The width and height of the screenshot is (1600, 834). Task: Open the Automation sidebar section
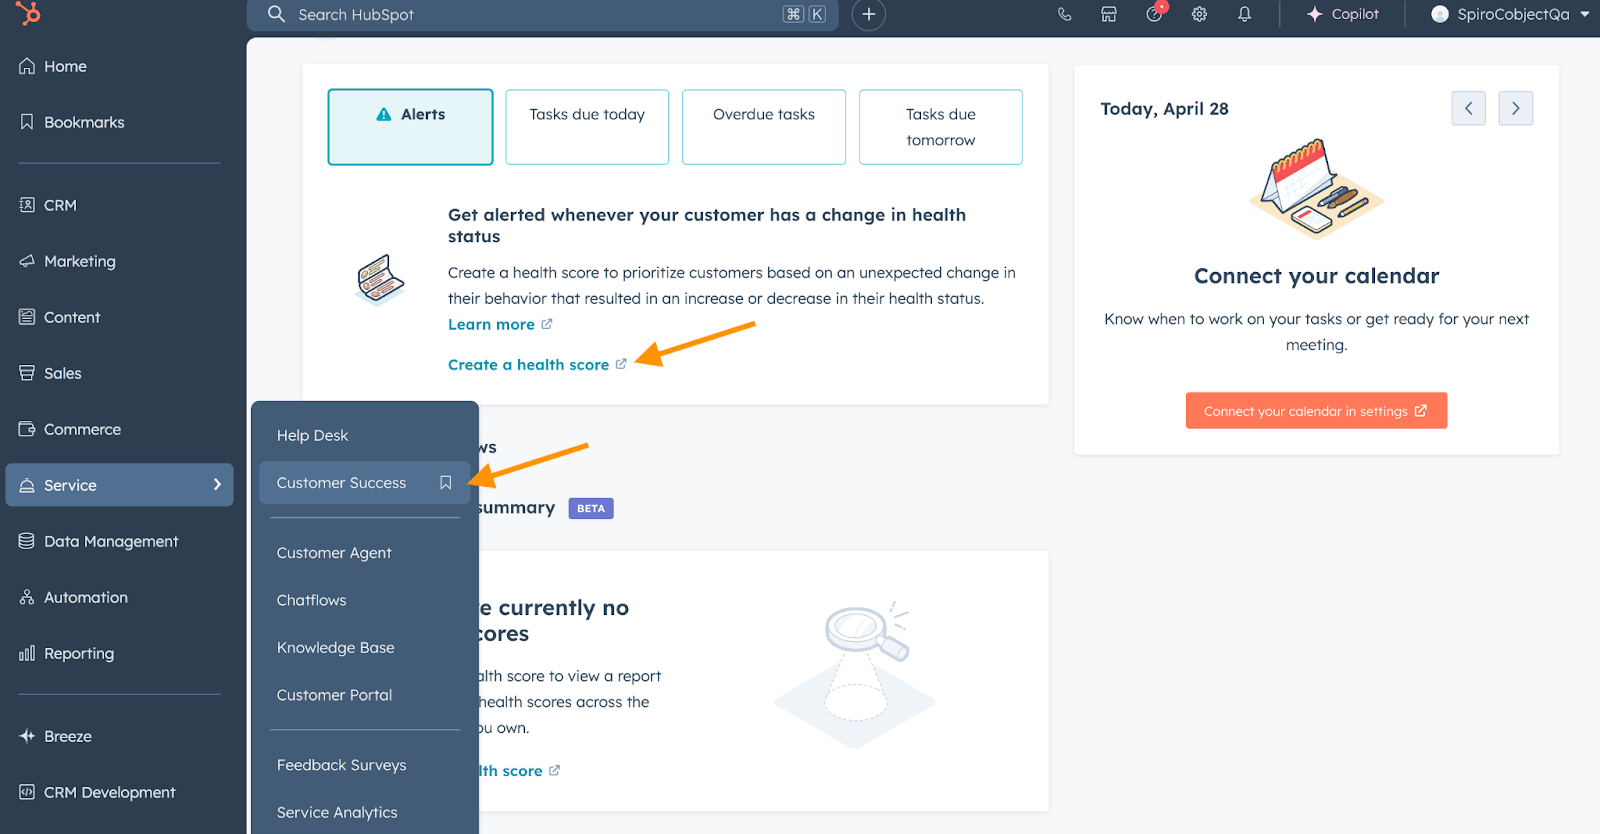tap(73, 597)
